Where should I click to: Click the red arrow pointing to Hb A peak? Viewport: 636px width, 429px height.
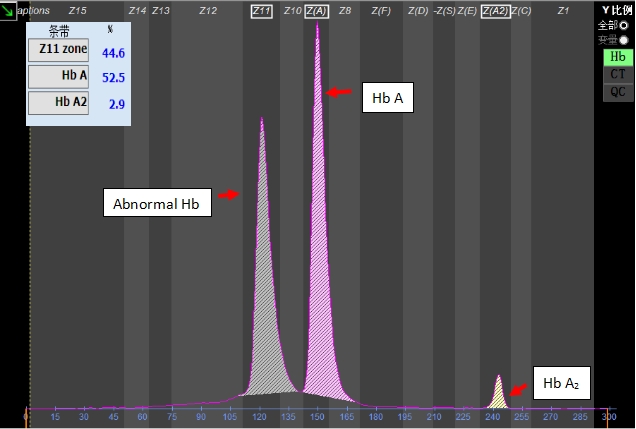pos(340,92)
